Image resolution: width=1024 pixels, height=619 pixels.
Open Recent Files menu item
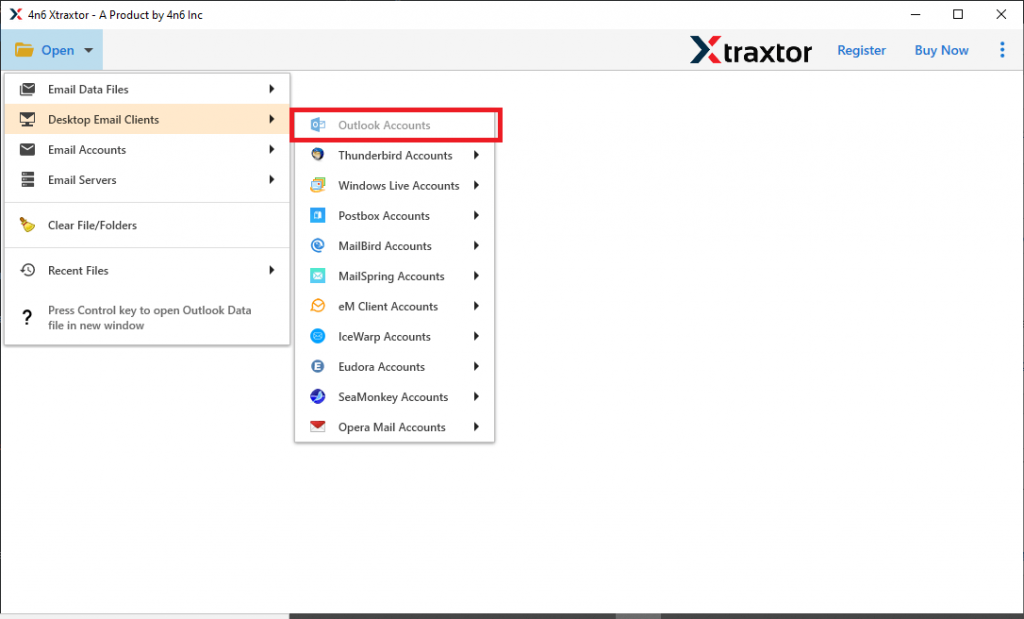(147, 270)
